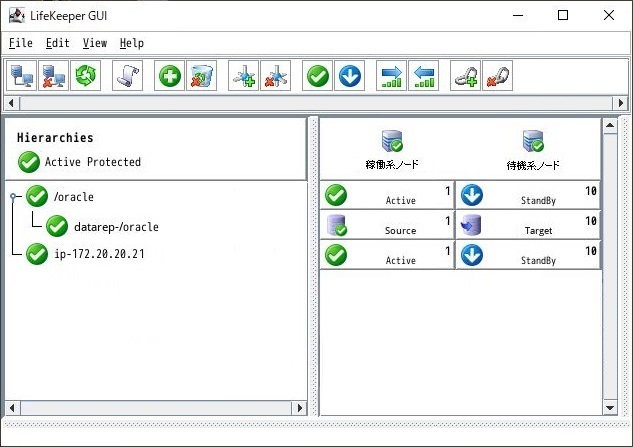Click the toolbar scrollbar left arrow
The height and width of the screenshot is (447, 633).
pos(11,103)
